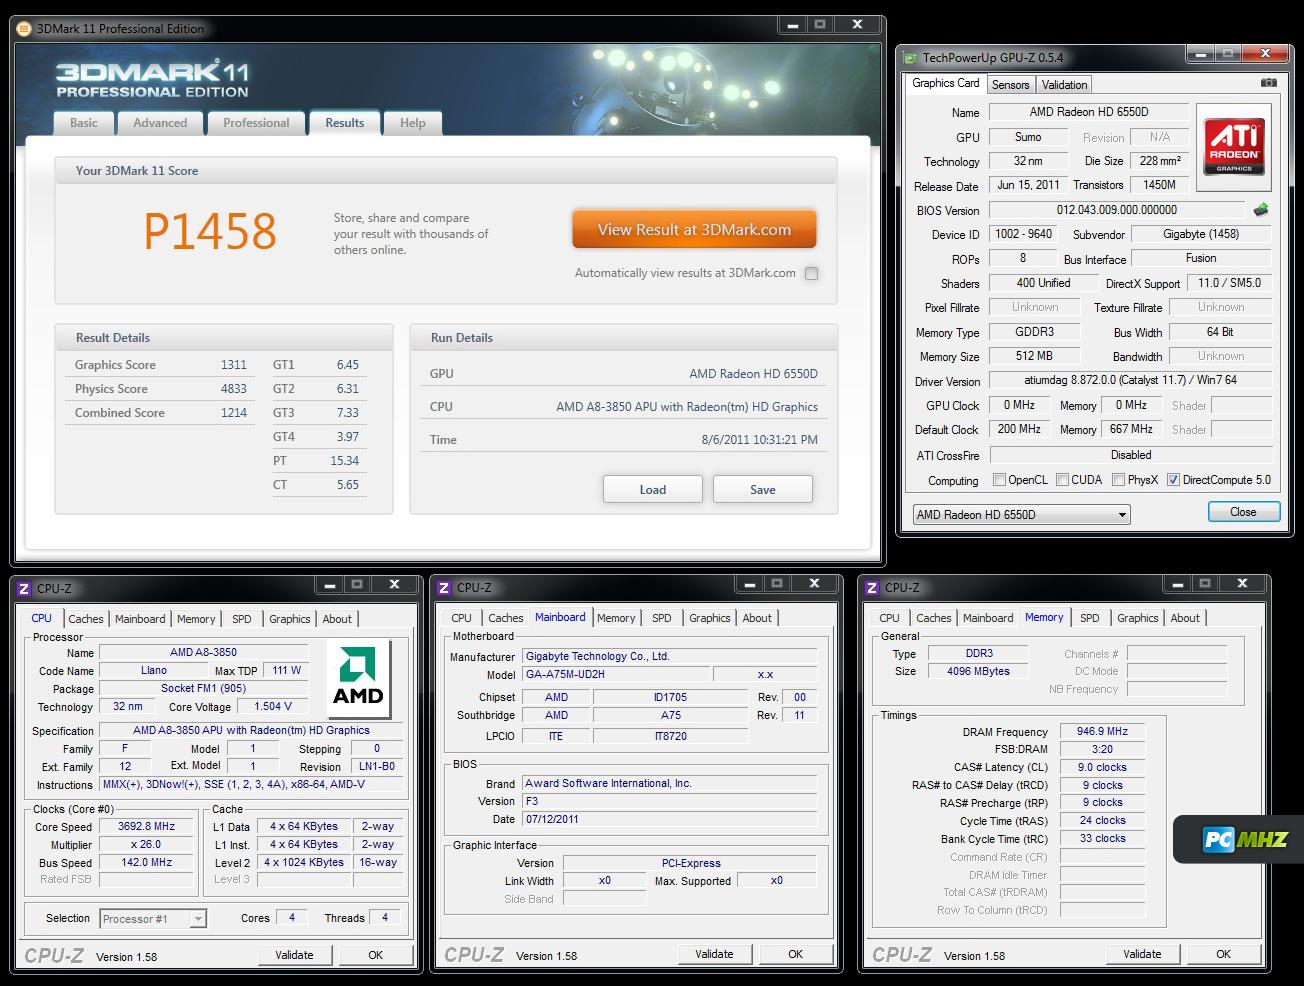Viewport: 1304px width, 986px height.
Task: Click the 3DMark 11 title bar icon
Action: coord(24,29)
